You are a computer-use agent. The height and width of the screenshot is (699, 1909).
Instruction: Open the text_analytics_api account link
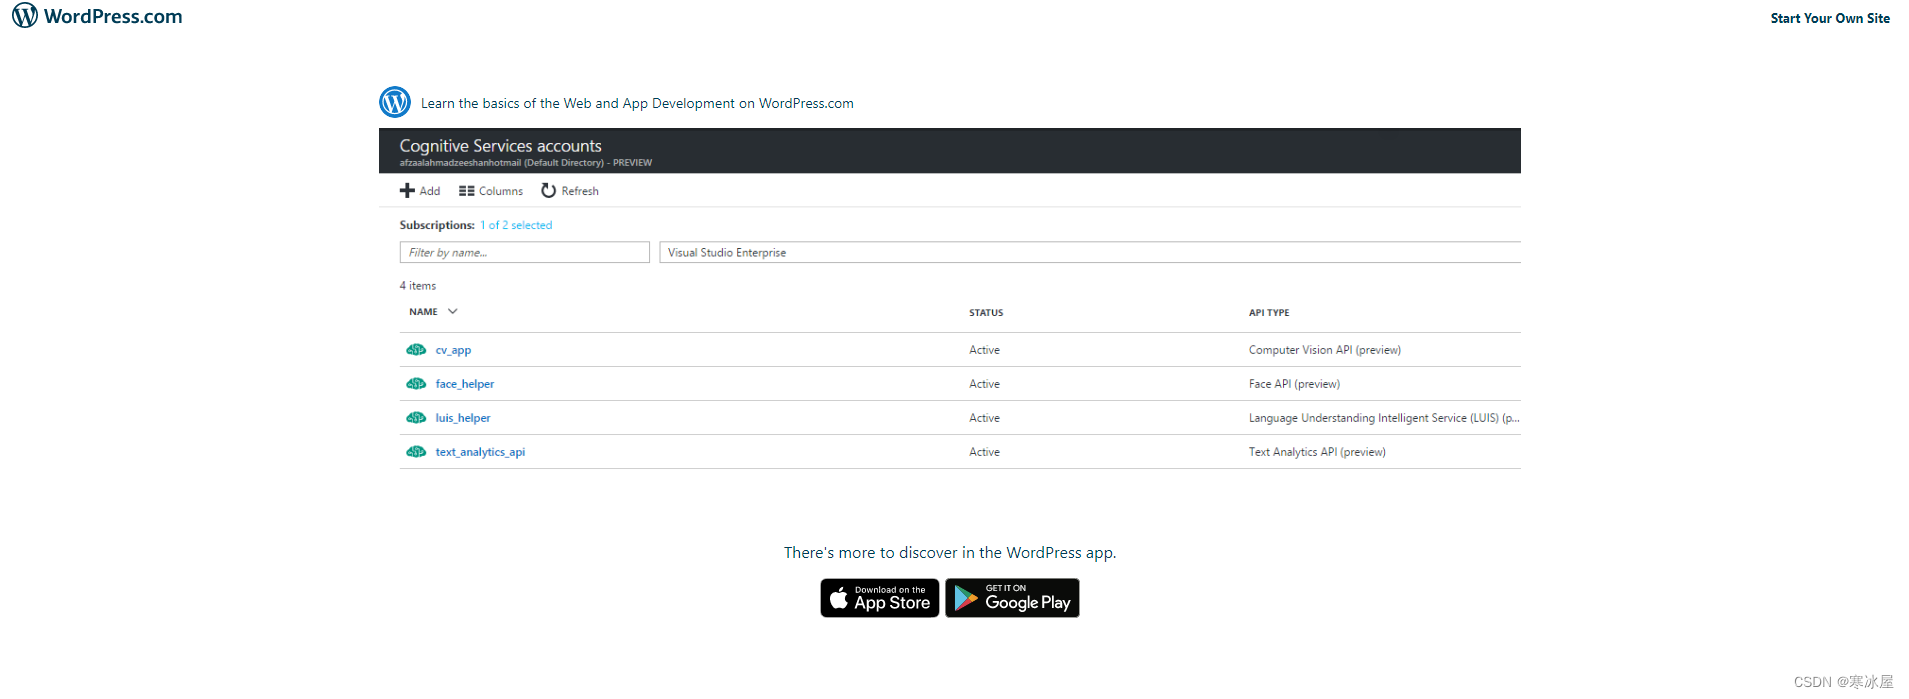coord(480,452)
